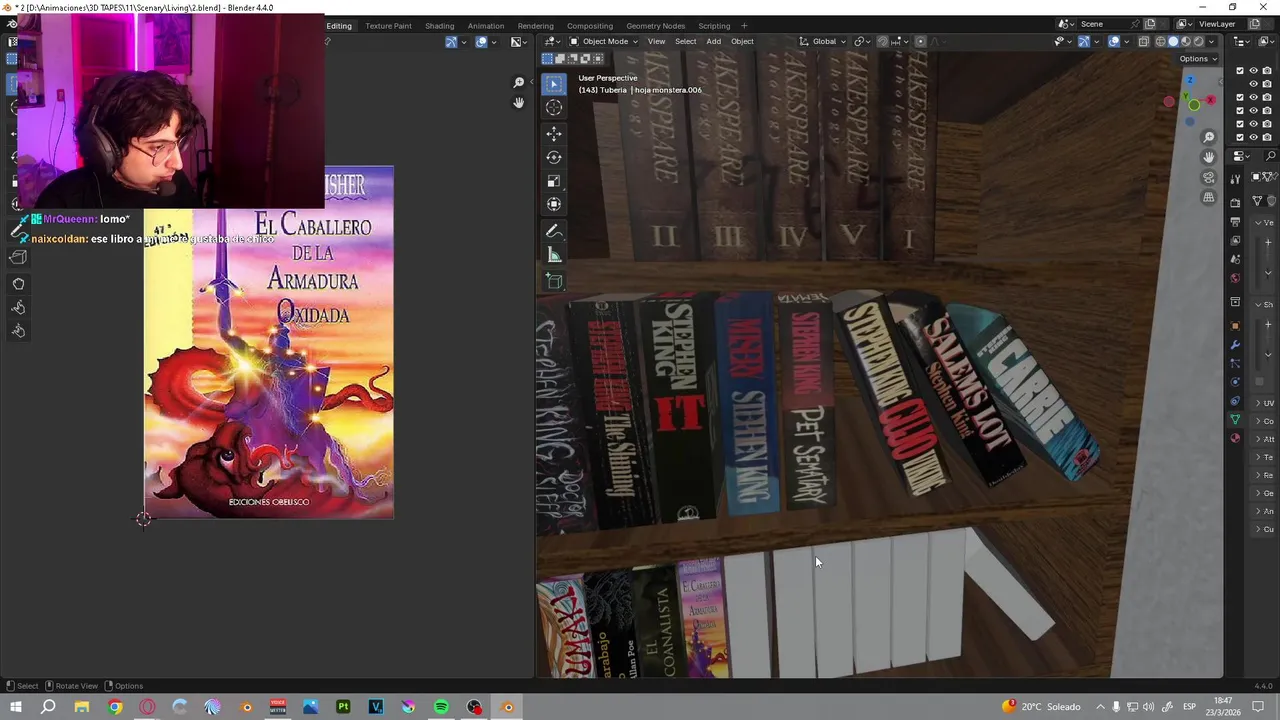
Task: Switch to Geometry Nodes workspace tab
Action: (655, 25)
